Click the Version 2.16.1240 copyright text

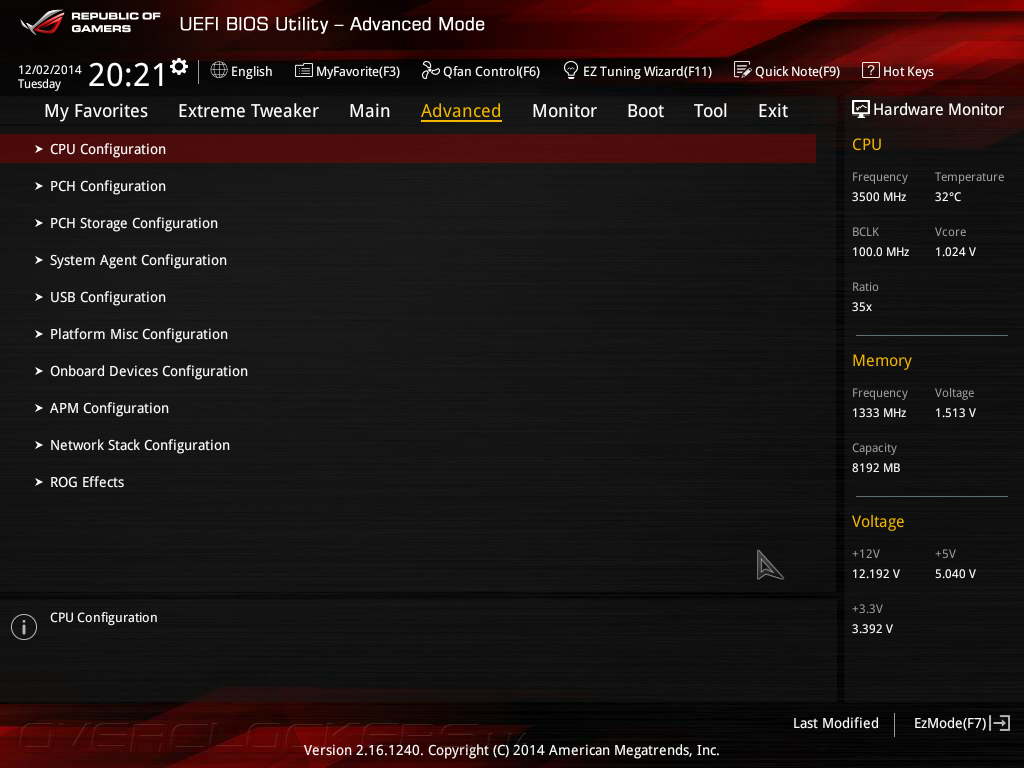[511, 750]
